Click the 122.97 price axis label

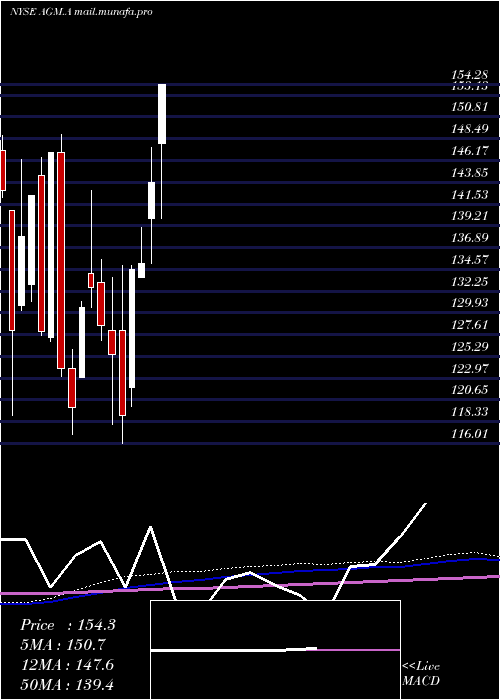468,369
